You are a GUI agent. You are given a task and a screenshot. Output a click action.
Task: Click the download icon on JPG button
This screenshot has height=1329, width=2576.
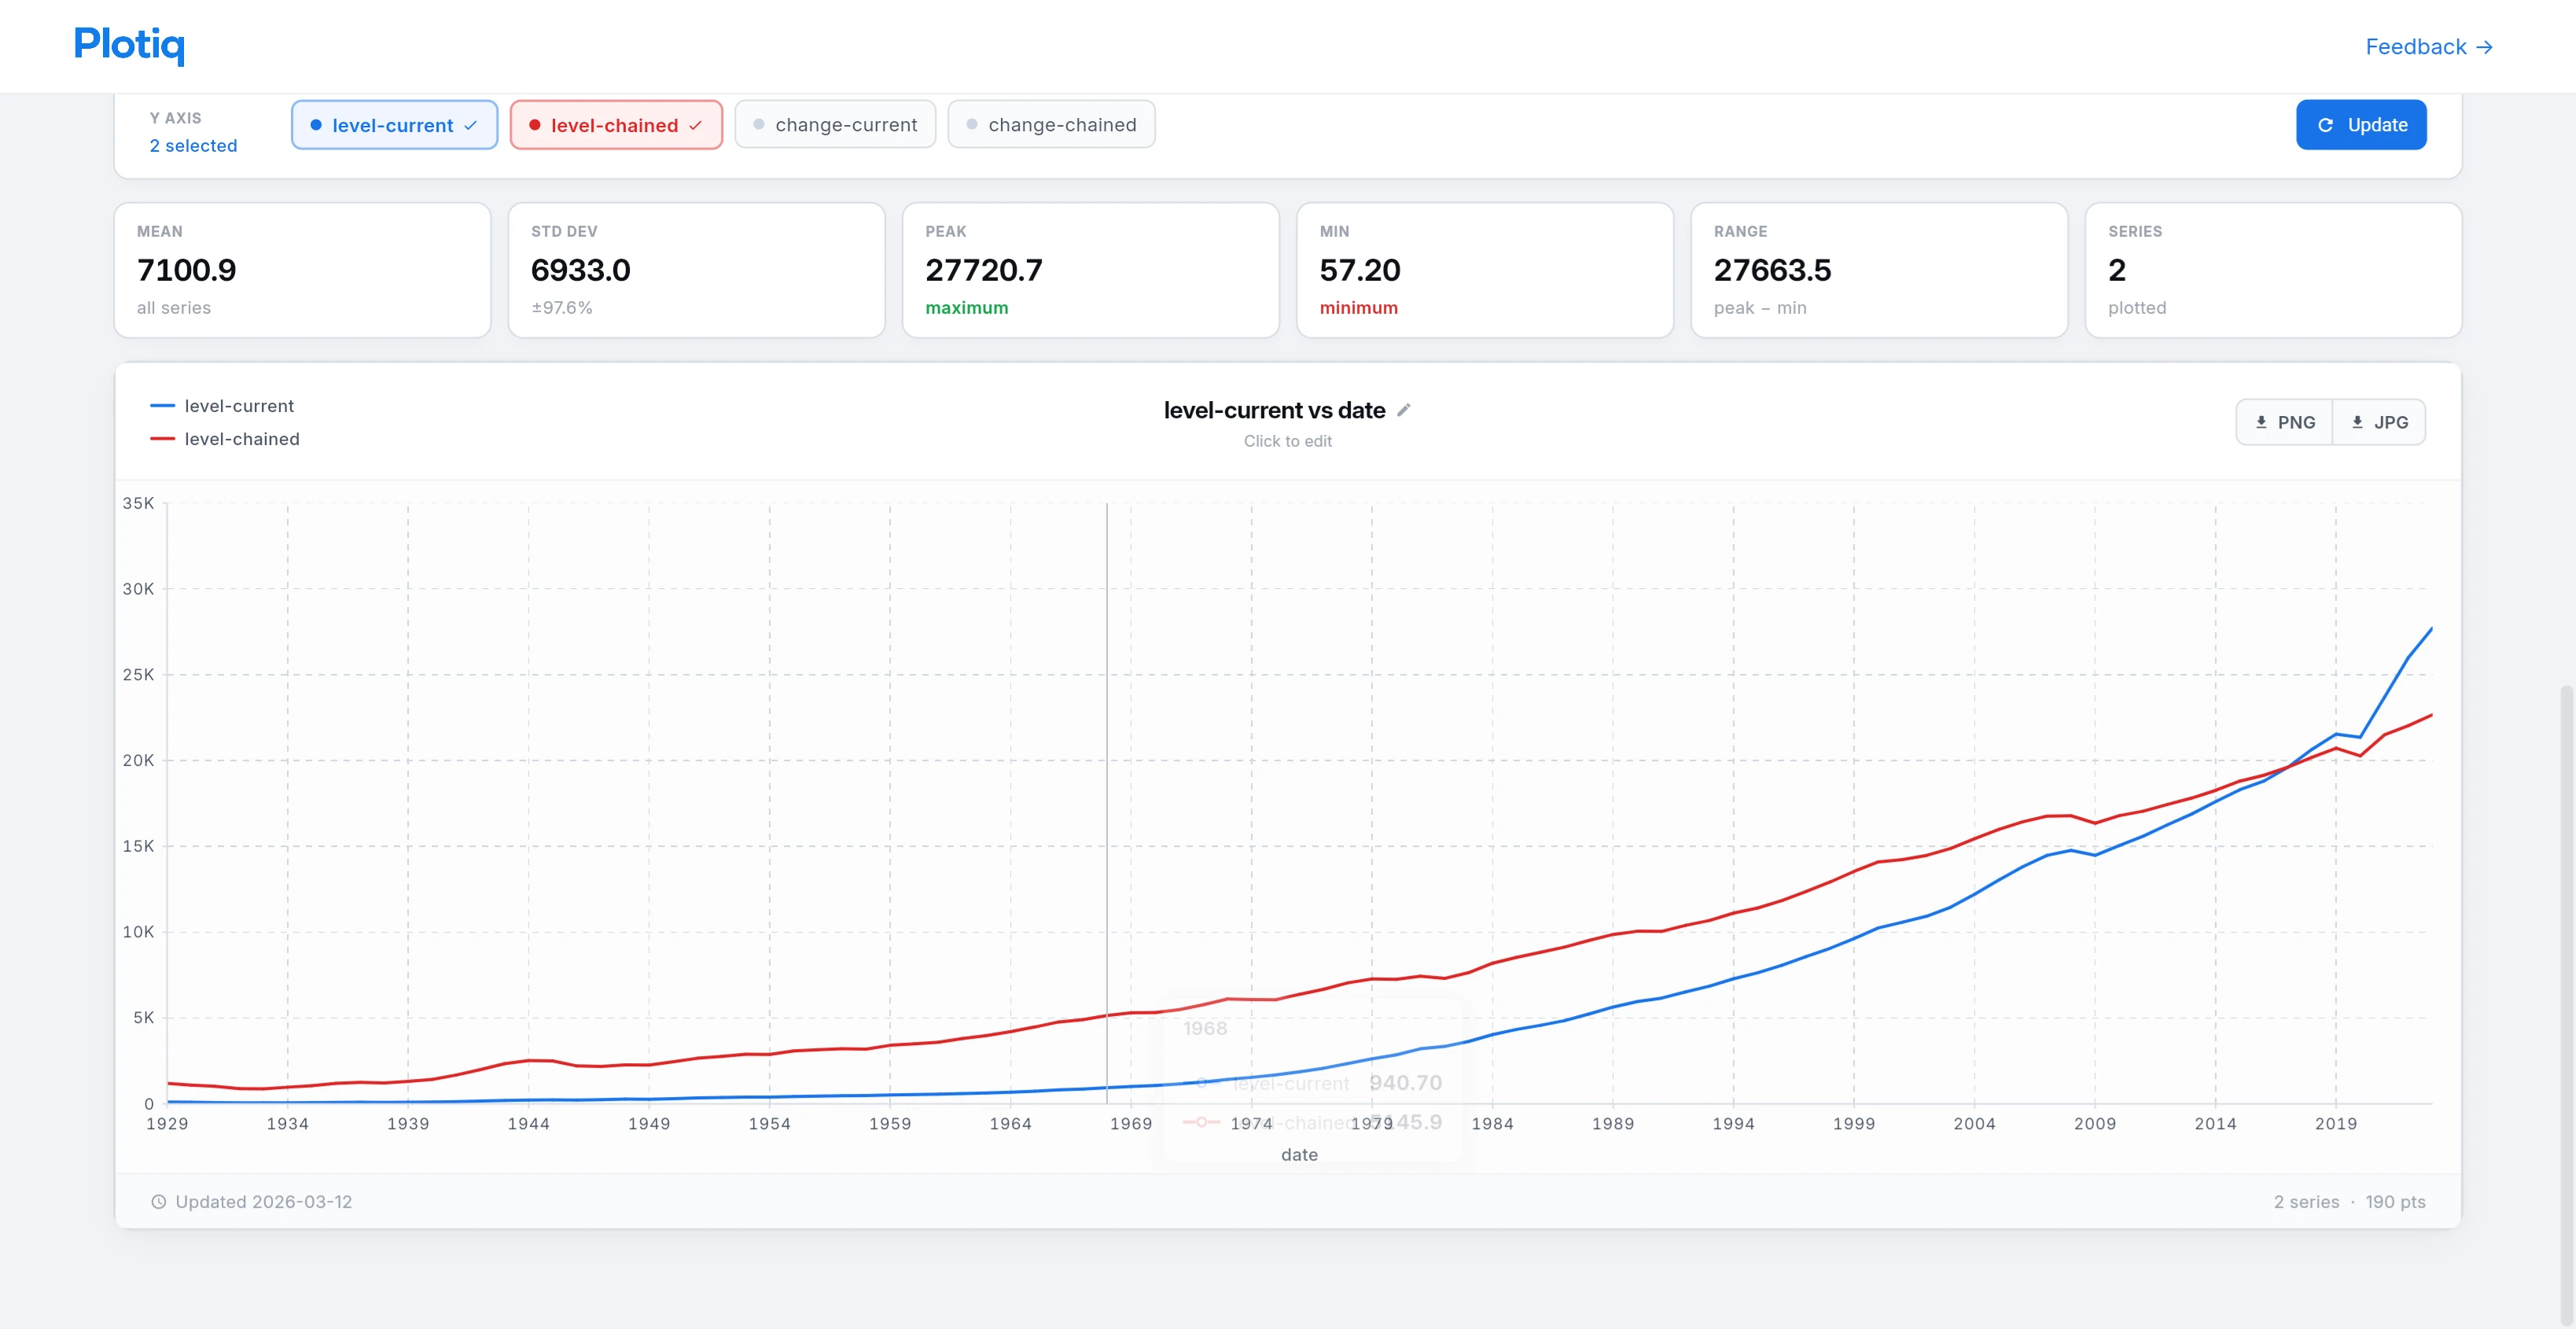2357,422
